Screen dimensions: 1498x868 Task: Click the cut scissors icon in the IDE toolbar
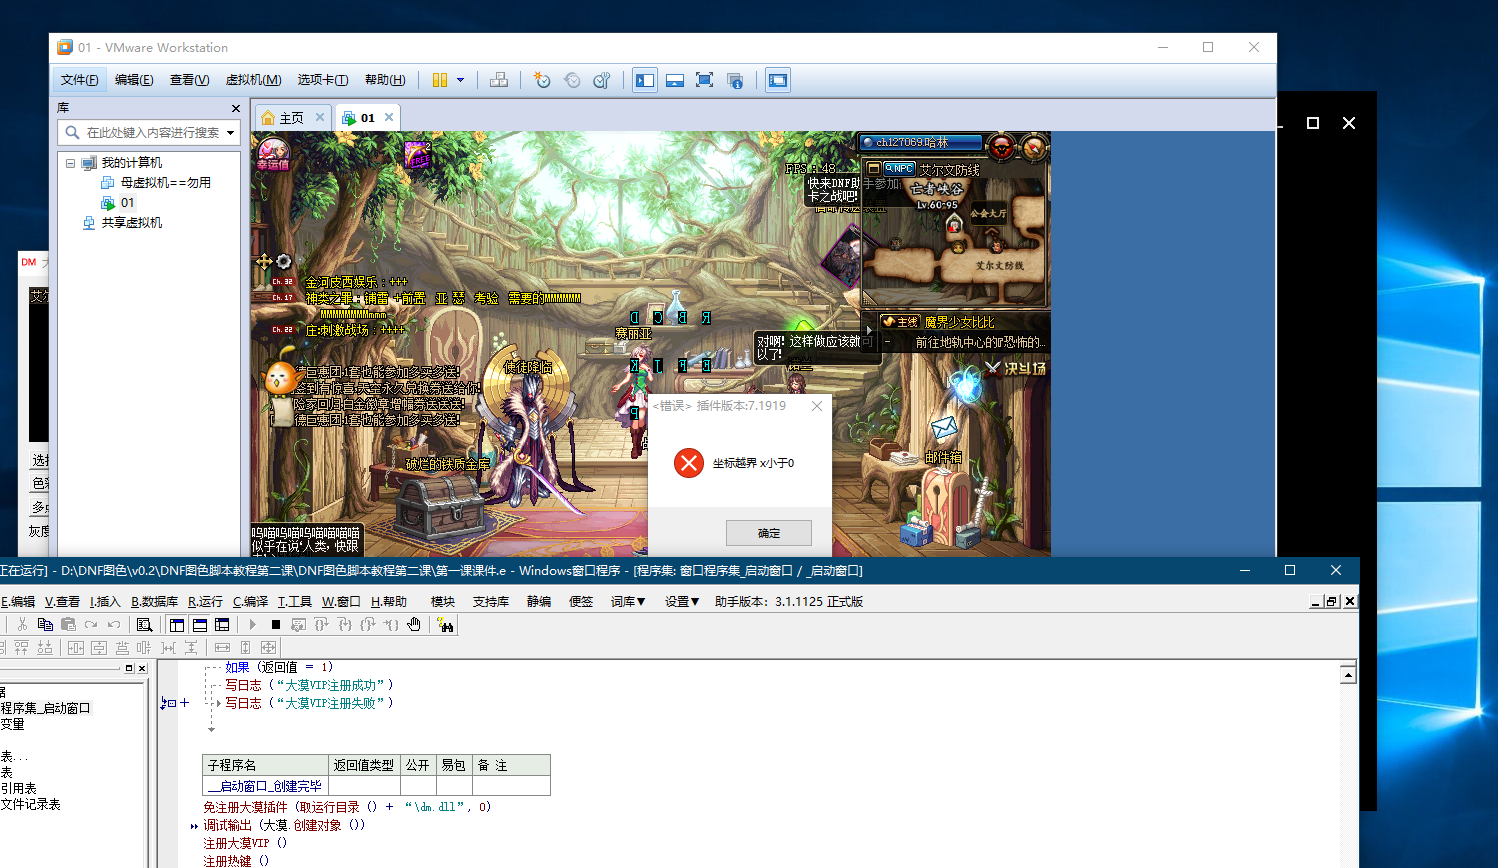pos(22,624)
